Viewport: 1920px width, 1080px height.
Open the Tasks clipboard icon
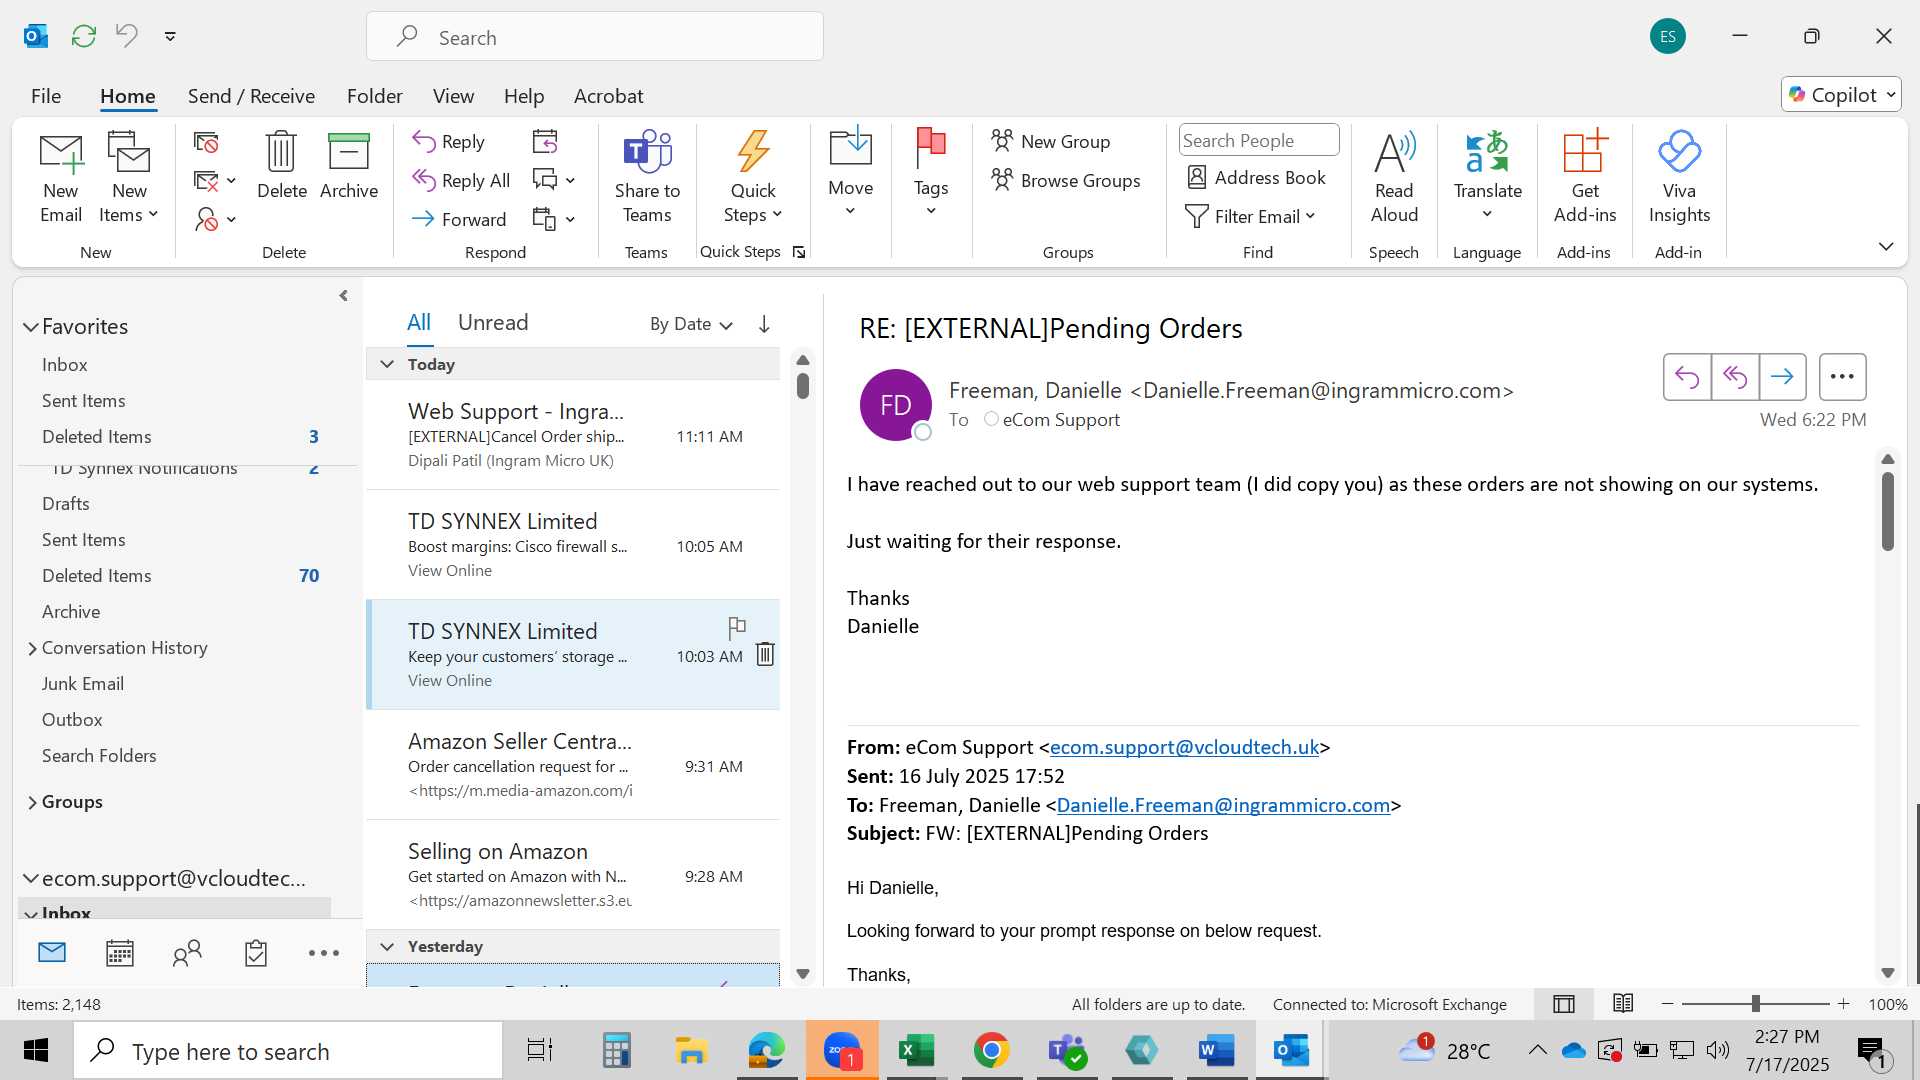pos(255,953)
